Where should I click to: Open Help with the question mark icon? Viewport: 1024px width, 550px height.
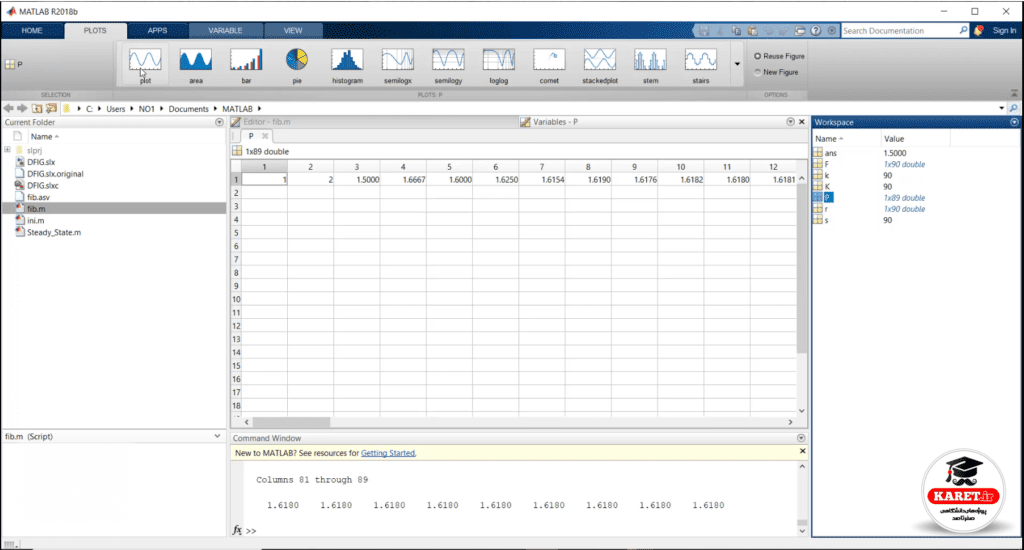tap(816, 31)
